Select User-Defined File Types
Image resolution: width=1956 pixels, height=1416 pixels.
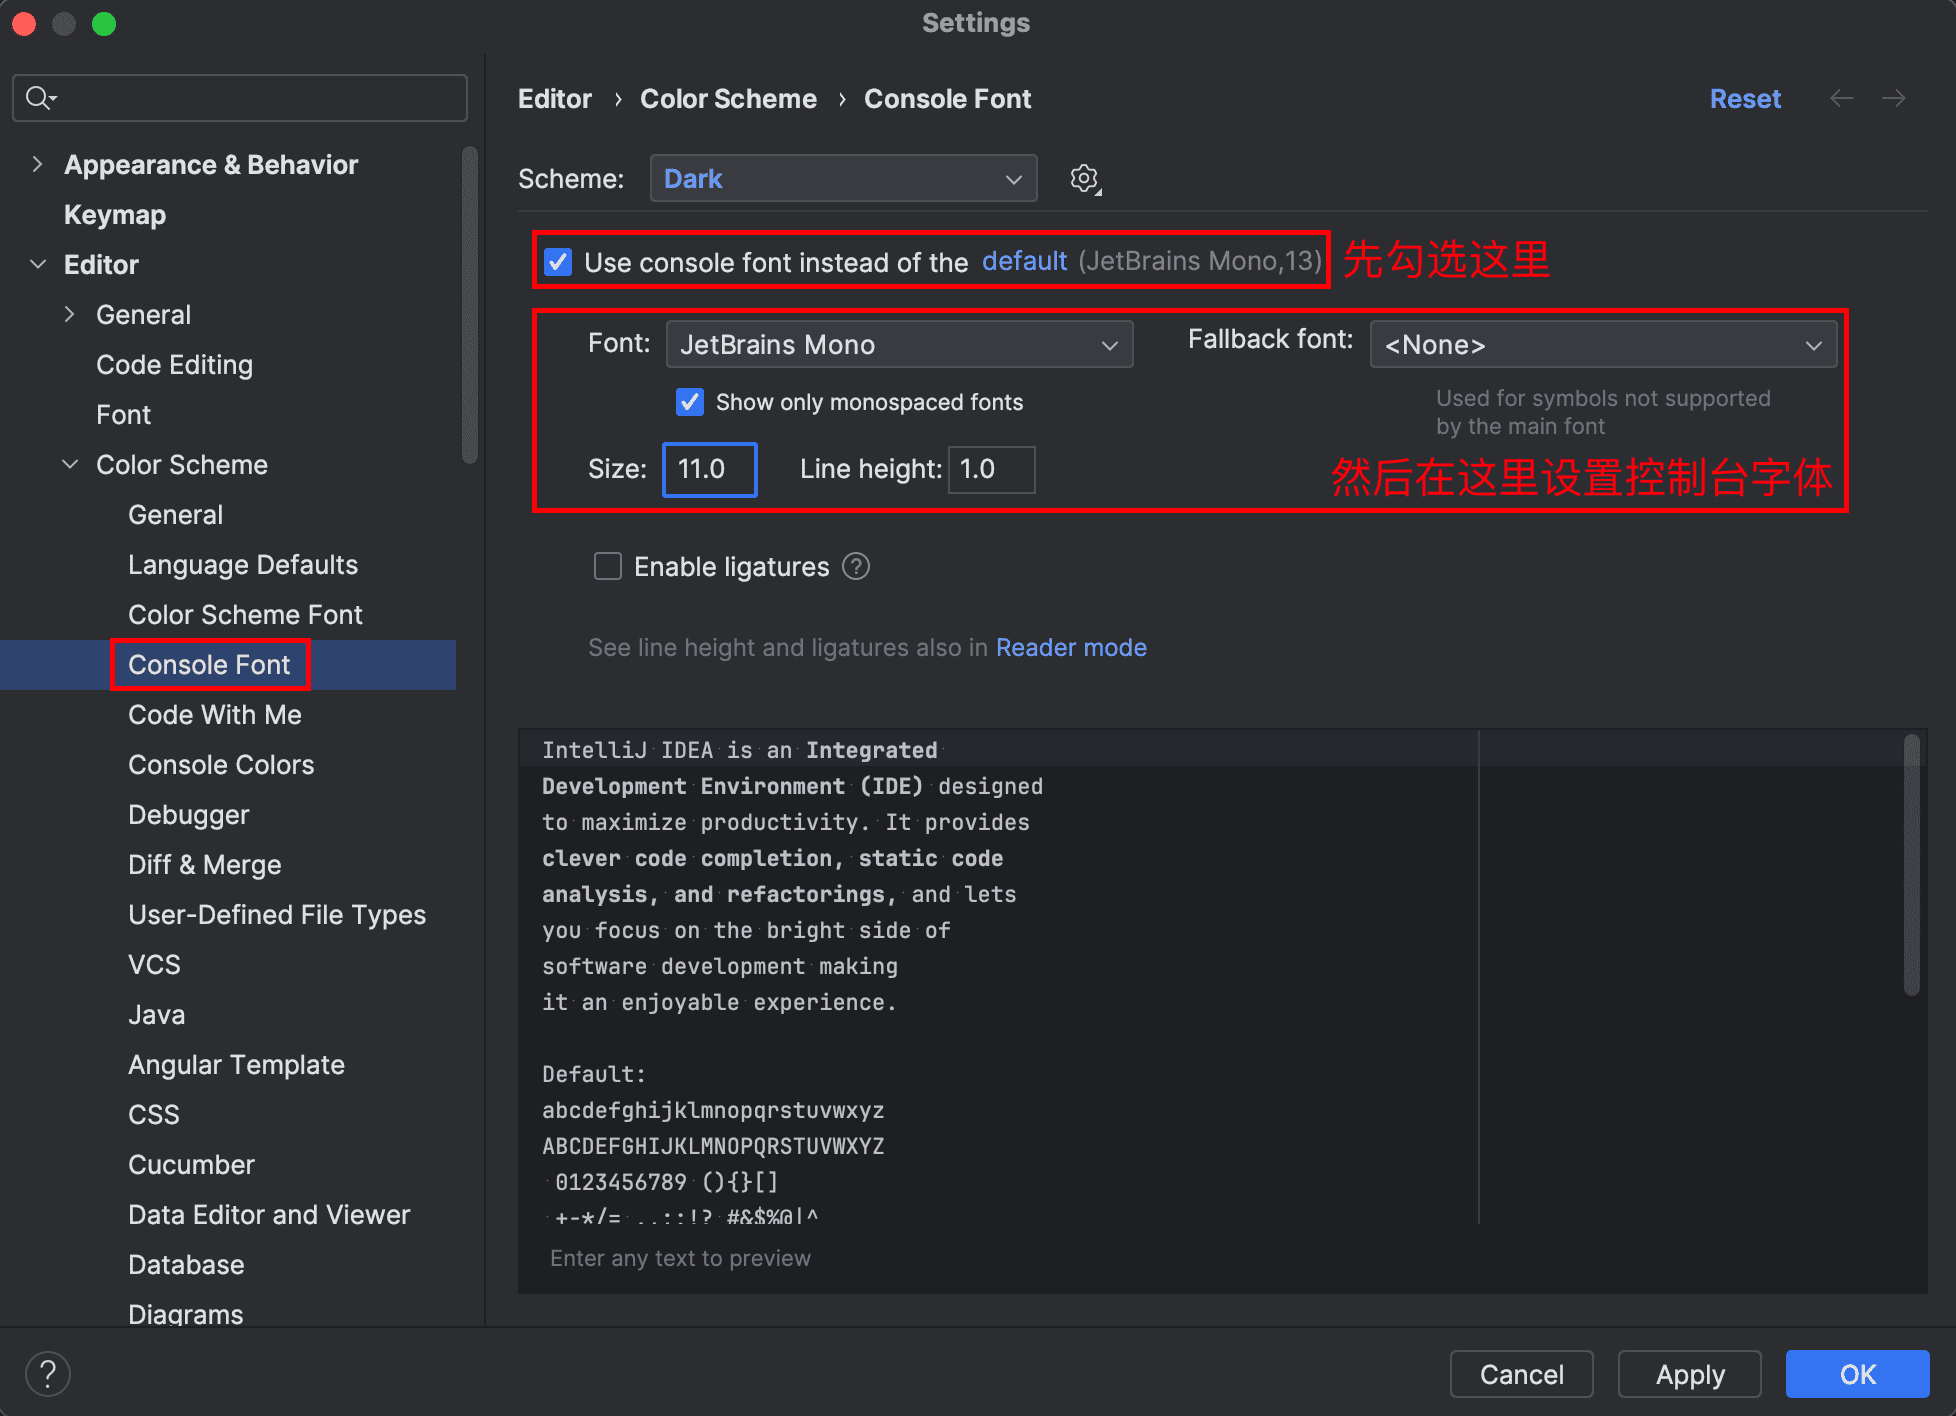coord(277,915)
